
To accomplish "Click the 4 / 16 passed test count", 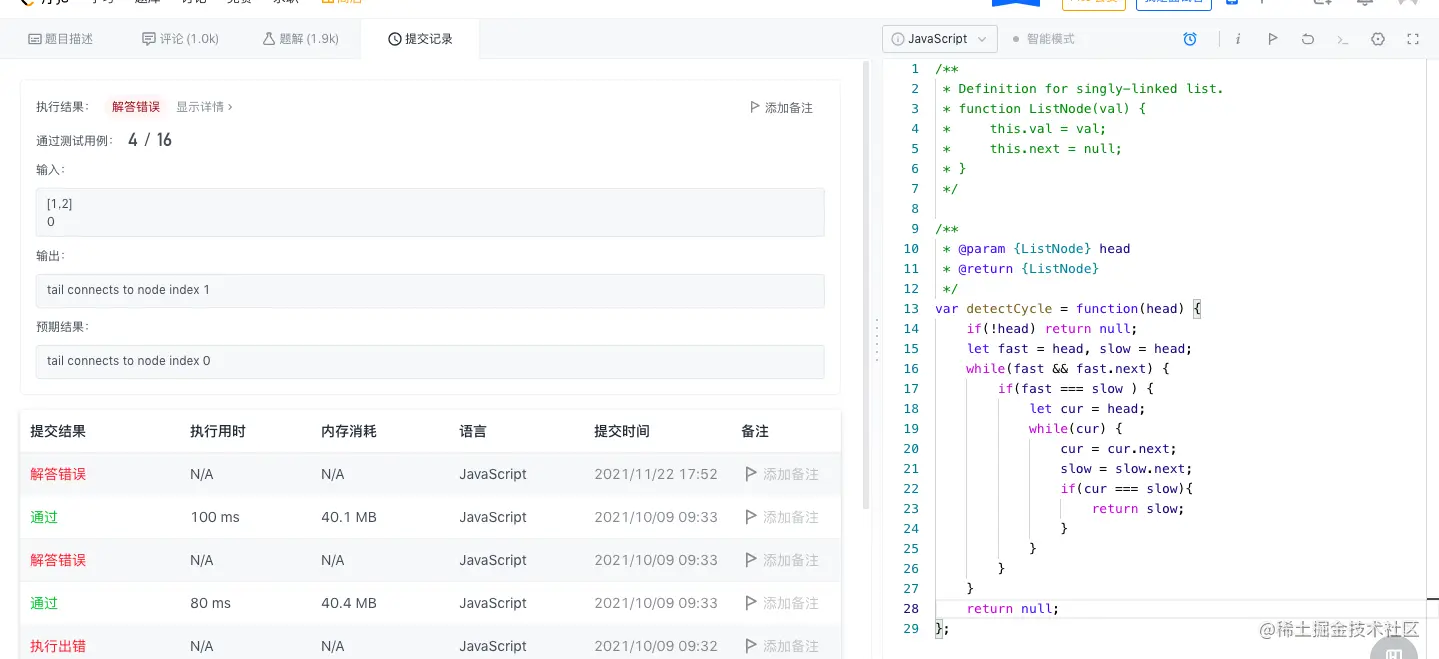I will coord(150,140).
